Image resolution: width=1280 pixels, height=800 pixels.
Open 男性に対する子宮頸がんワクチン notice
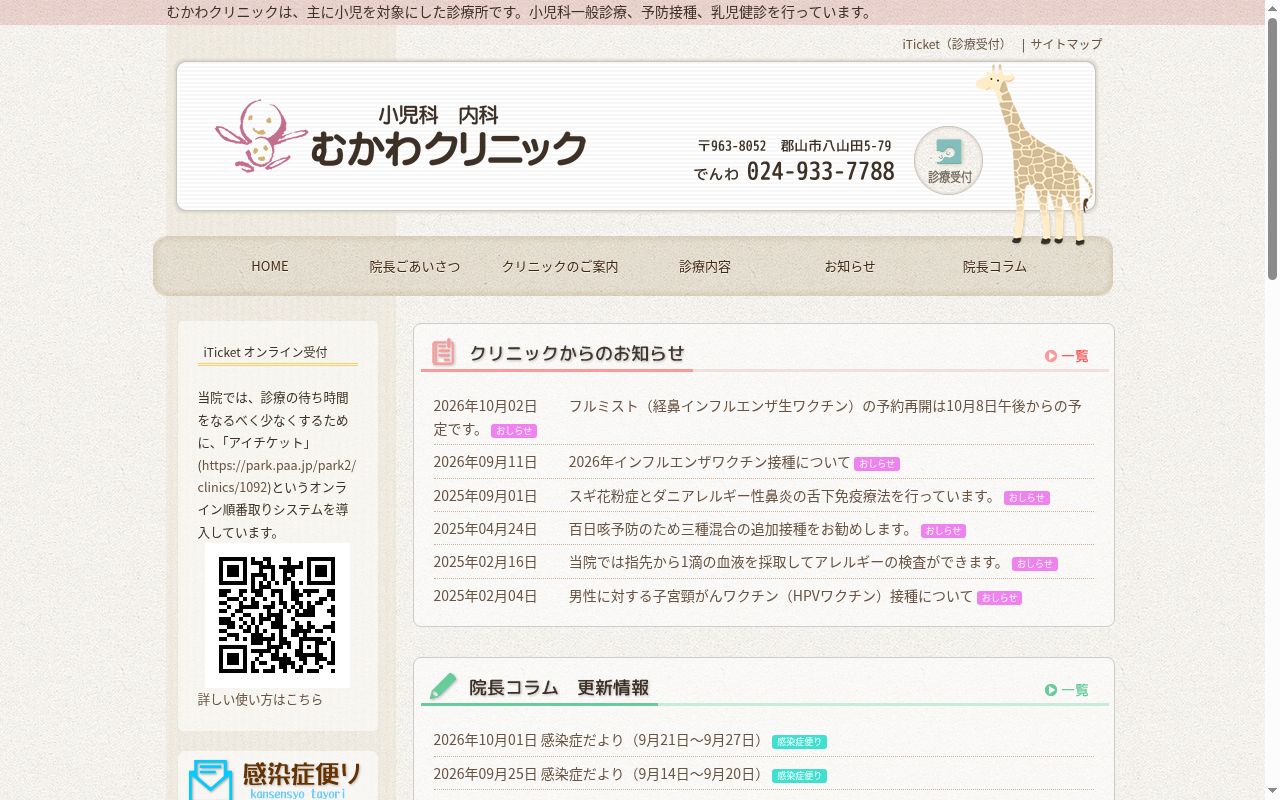point(770,596)
